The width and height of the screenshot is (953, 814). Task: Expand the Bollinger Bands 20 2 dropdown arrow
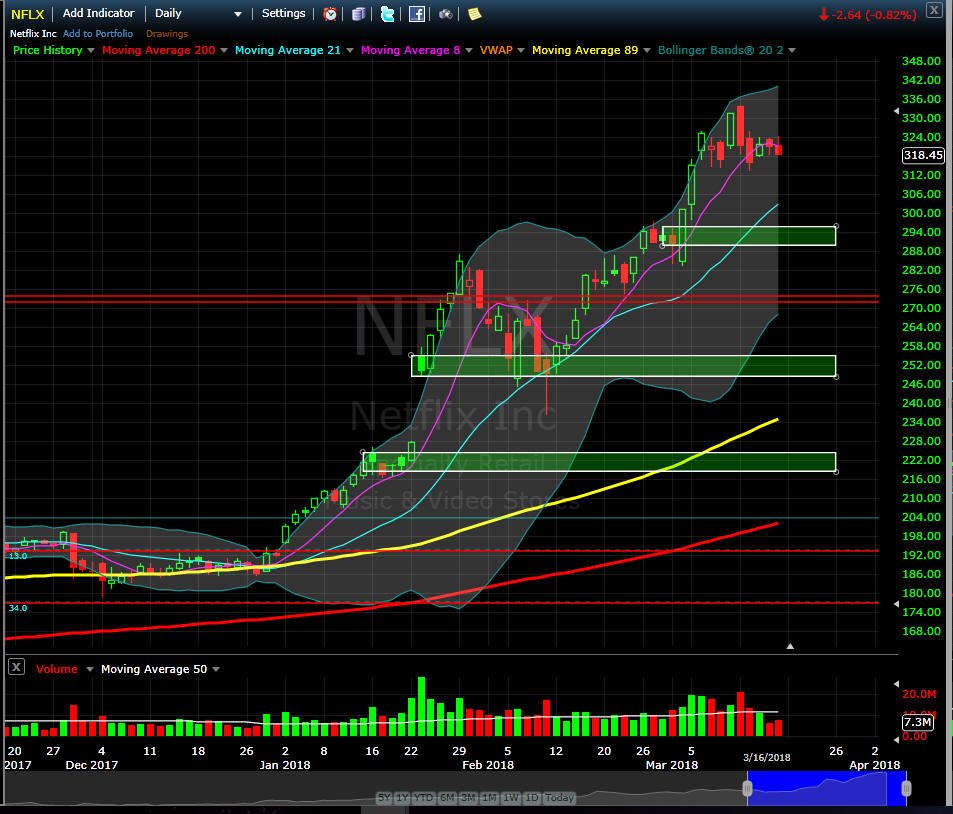pos(792,50)
